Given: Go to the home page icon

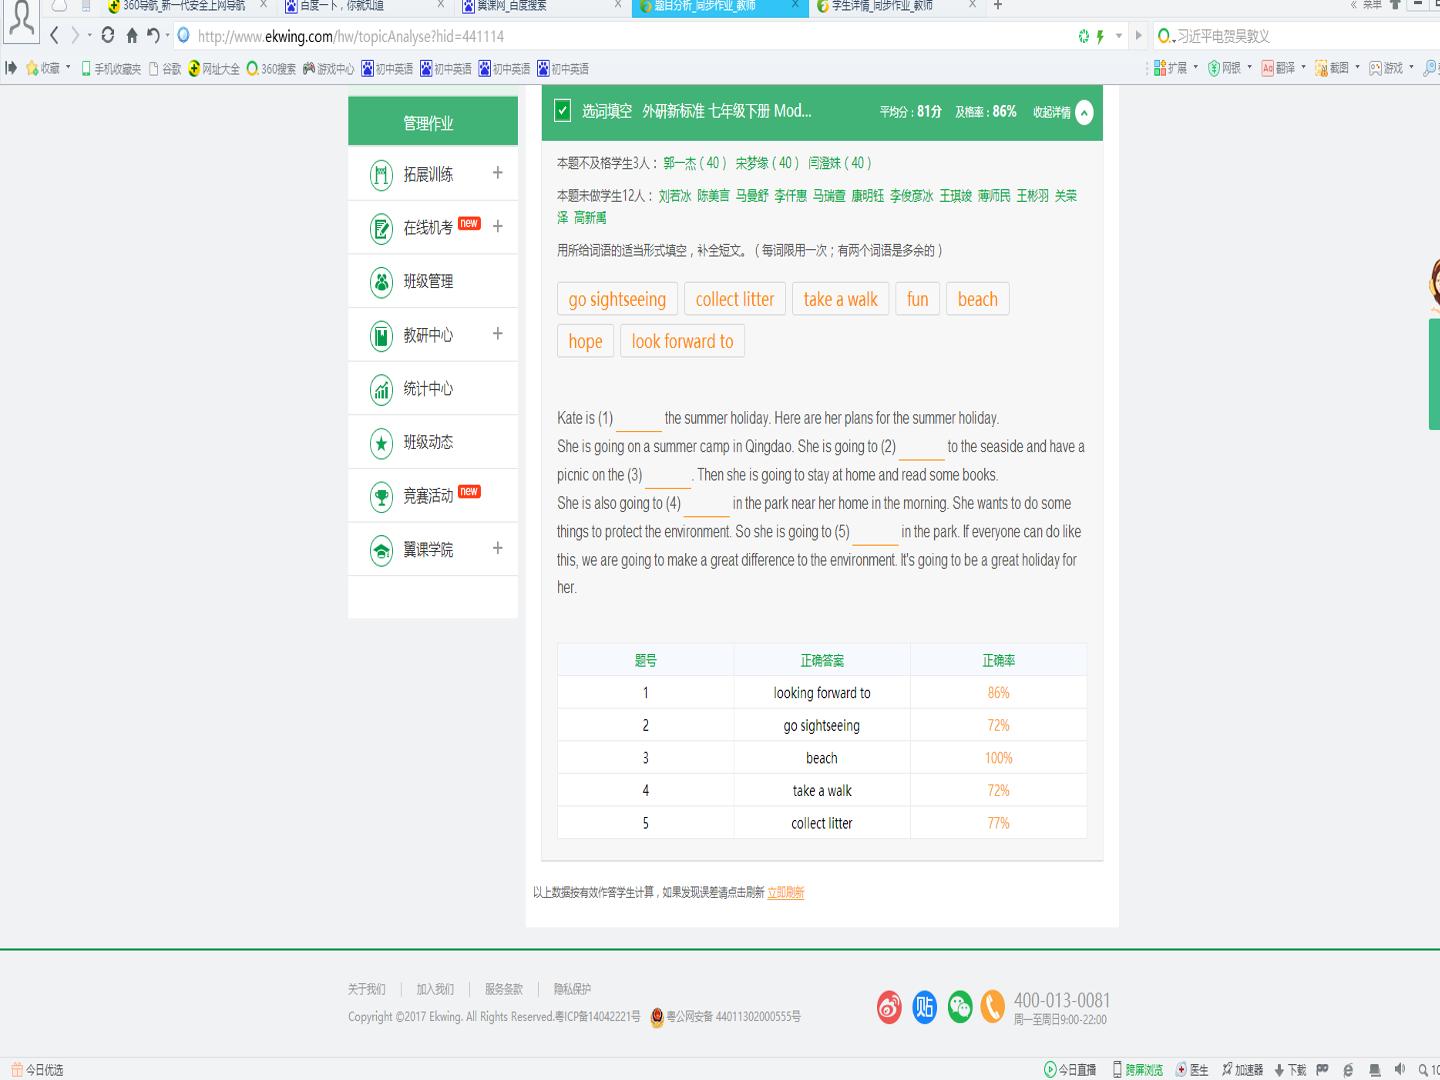Looking at the screenshot, I should point(131,36).
